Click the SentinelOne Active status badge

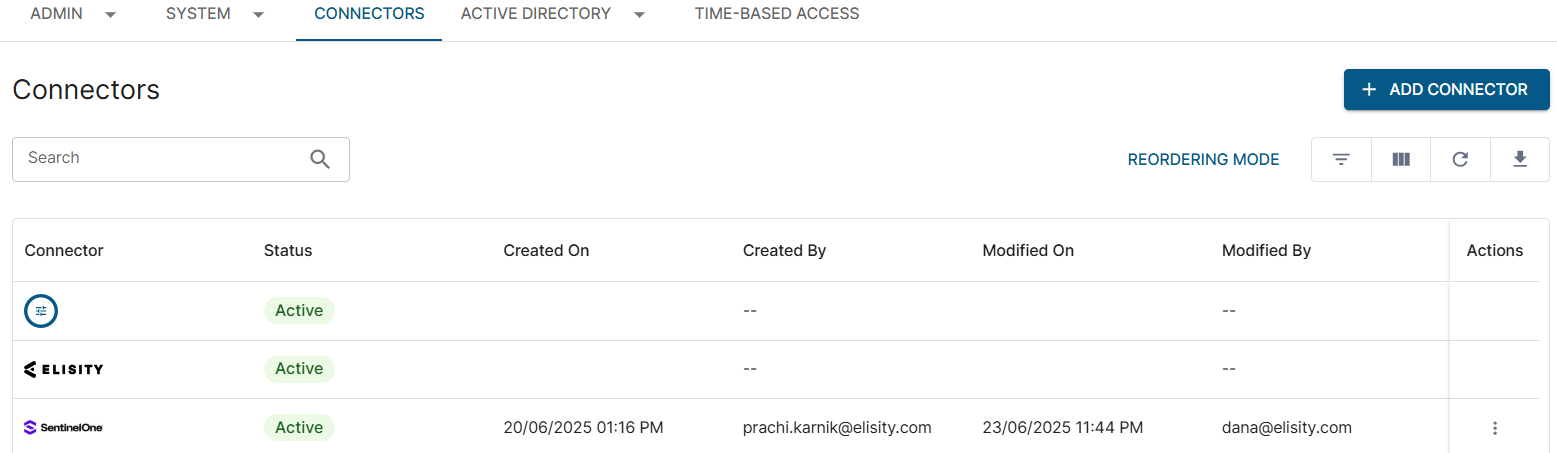coord(299,428)
